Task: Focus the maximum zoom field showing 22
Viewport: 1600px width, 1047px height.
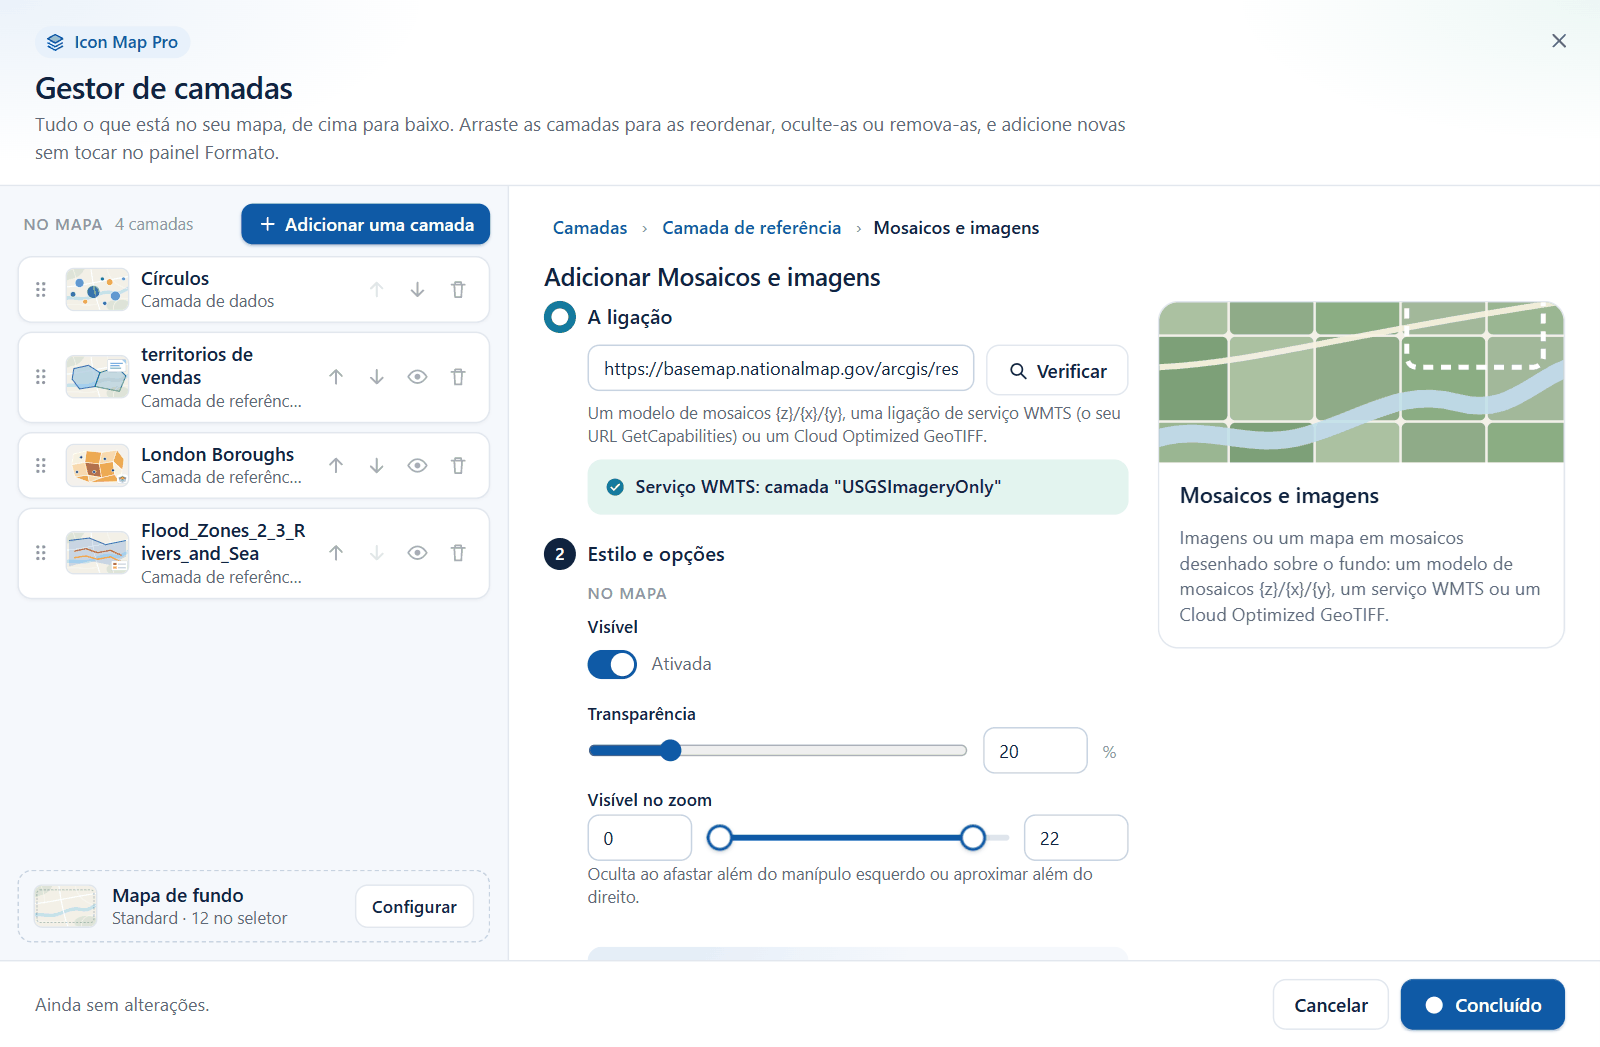Action: tap(1076, 838)
